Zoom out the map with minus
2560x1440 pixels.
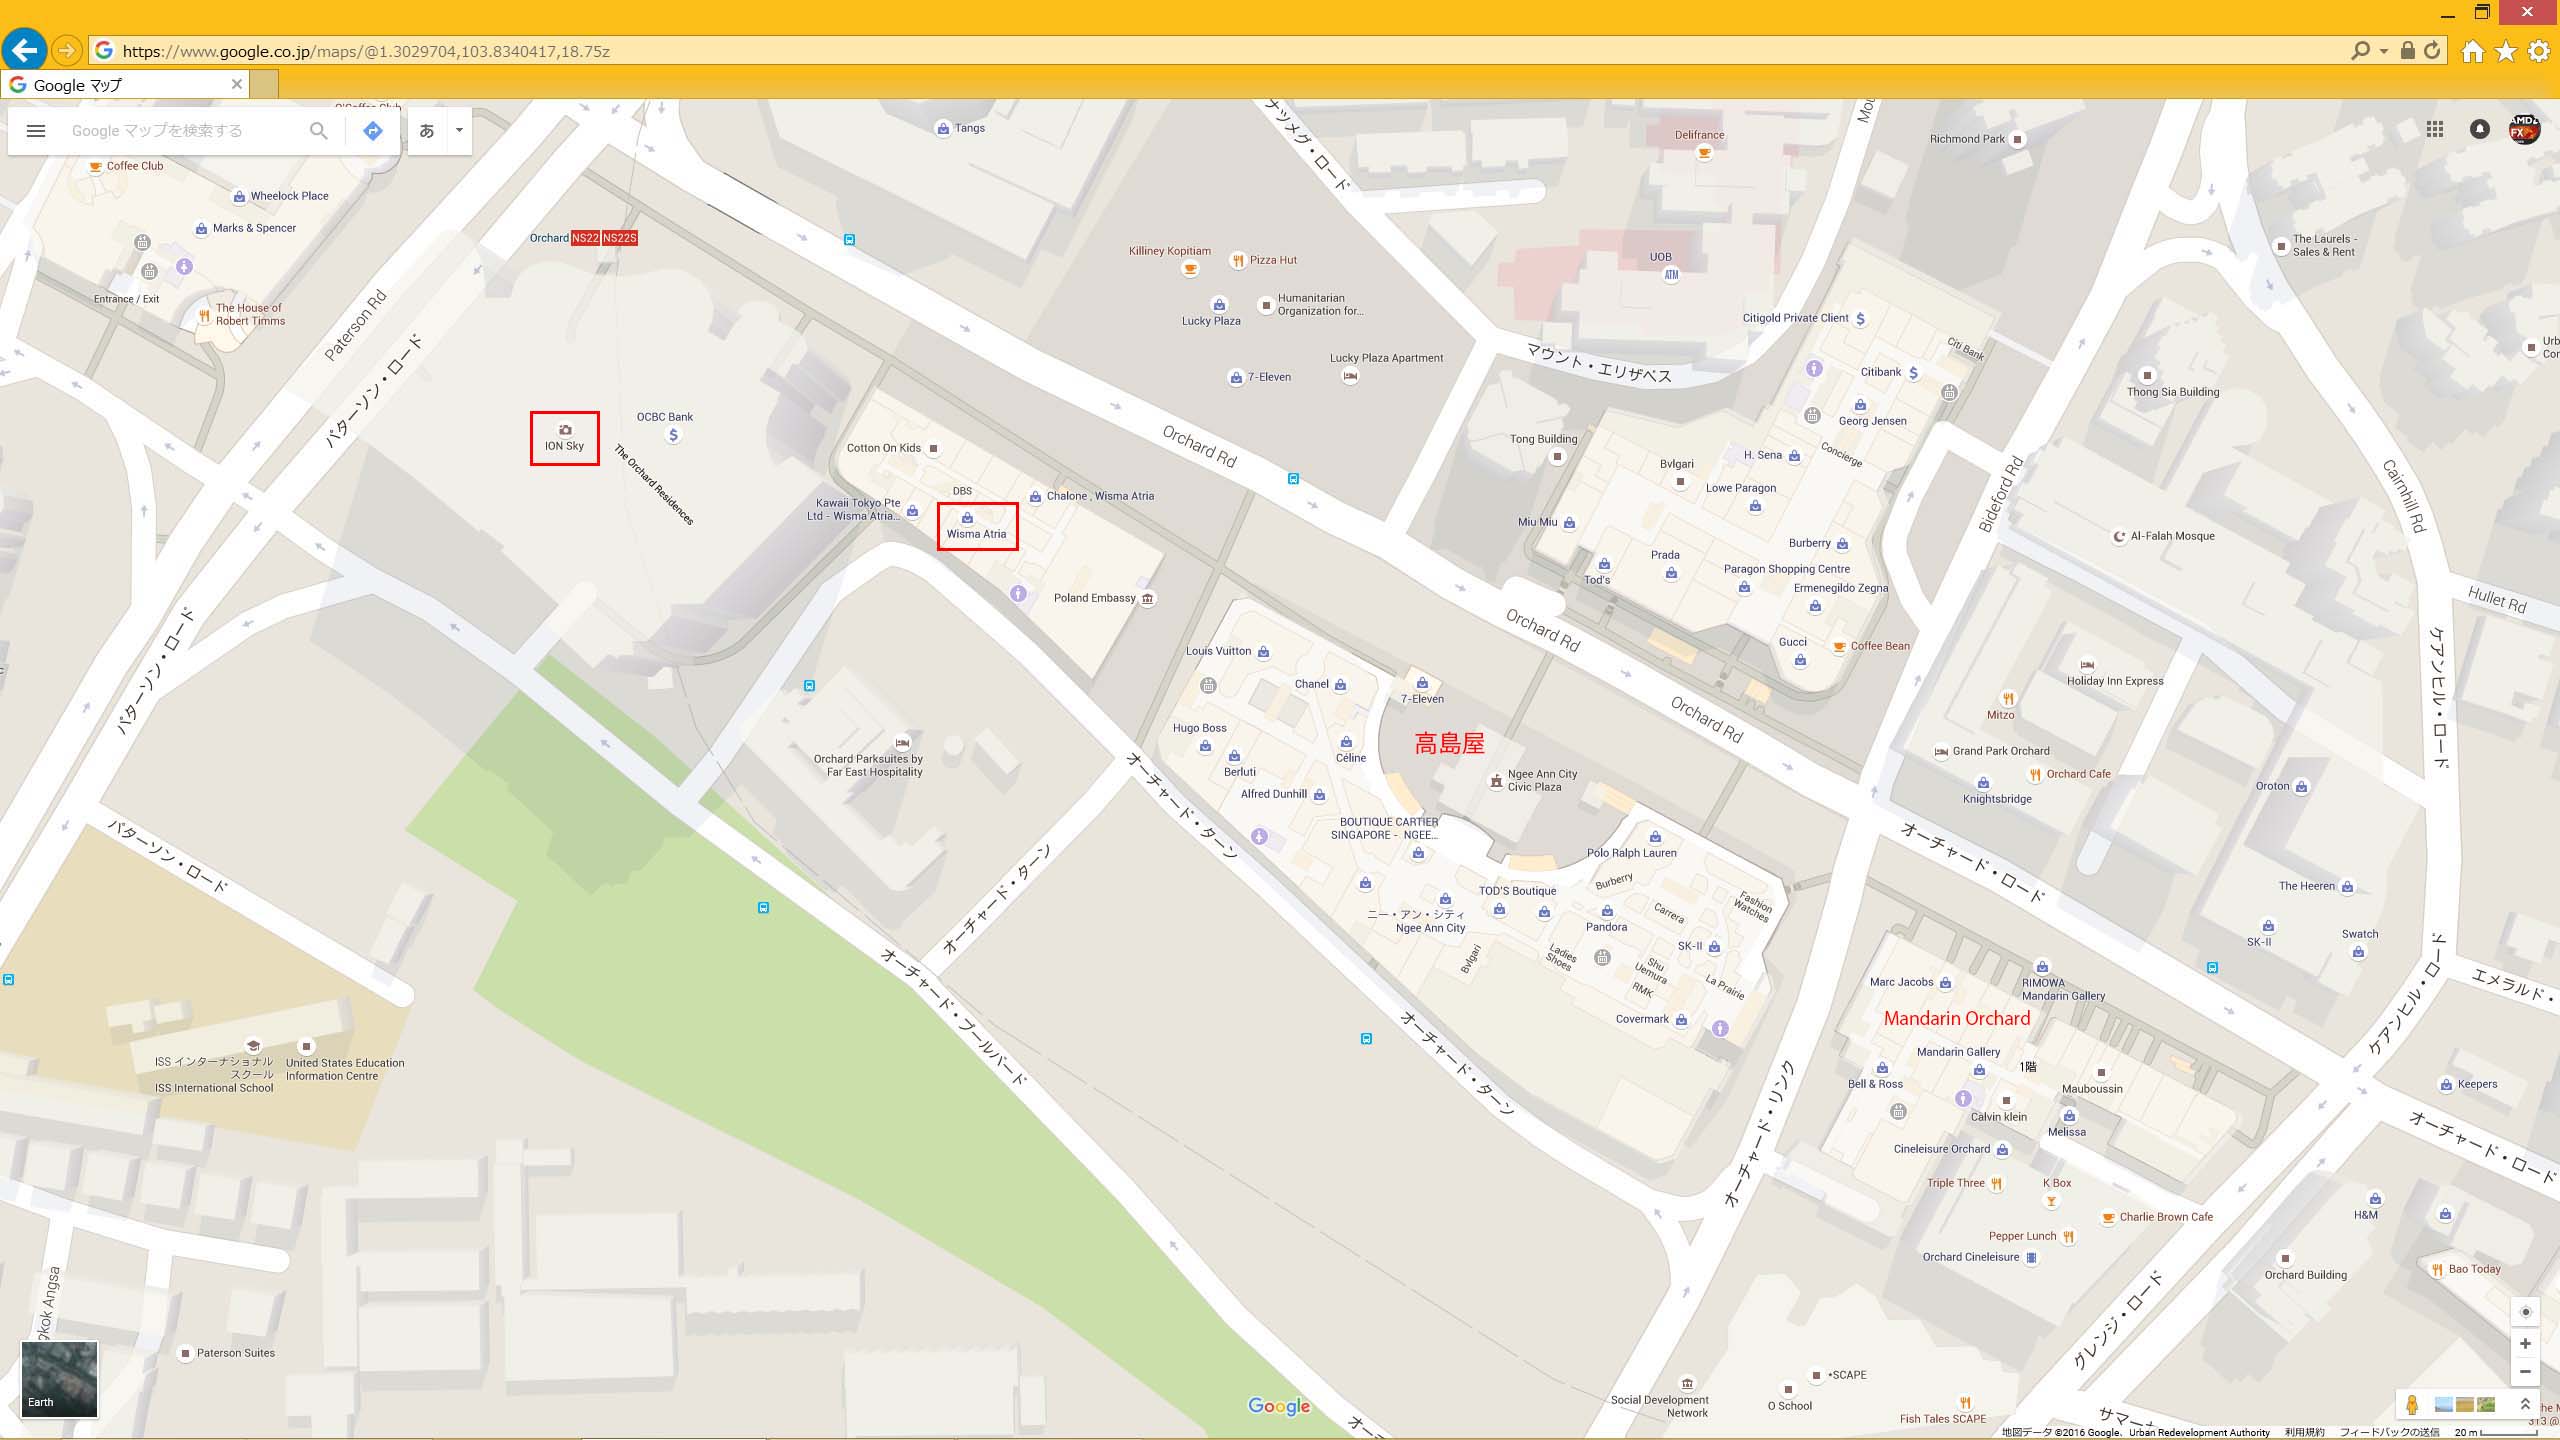tap(2525, 1372)
